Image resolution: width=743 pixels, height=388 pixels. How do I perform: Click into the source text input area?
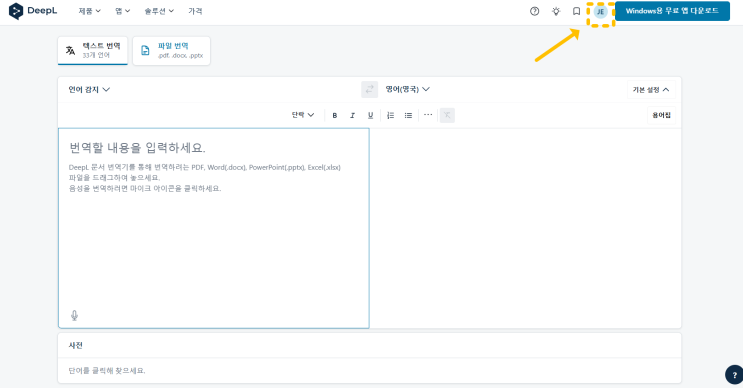214,228
